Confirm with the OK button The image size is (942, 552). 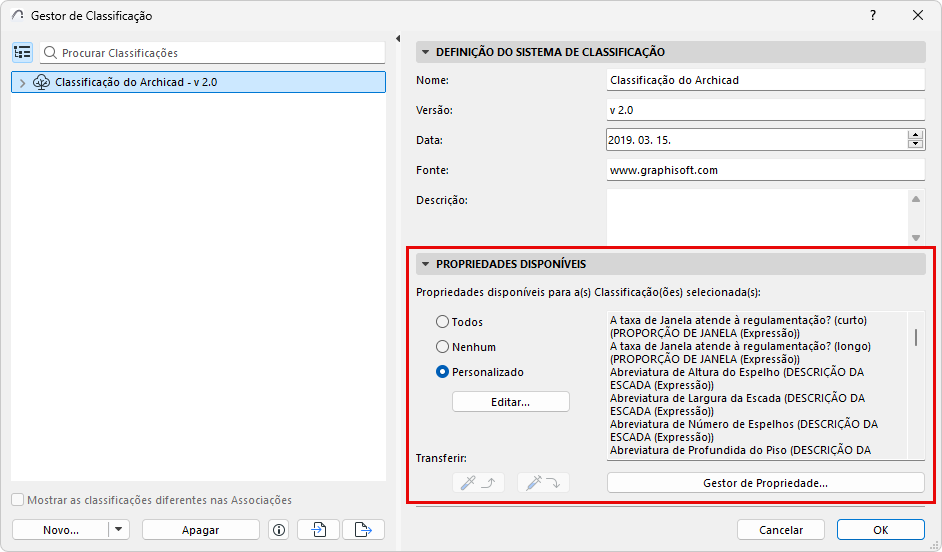(x=880, y=530)
